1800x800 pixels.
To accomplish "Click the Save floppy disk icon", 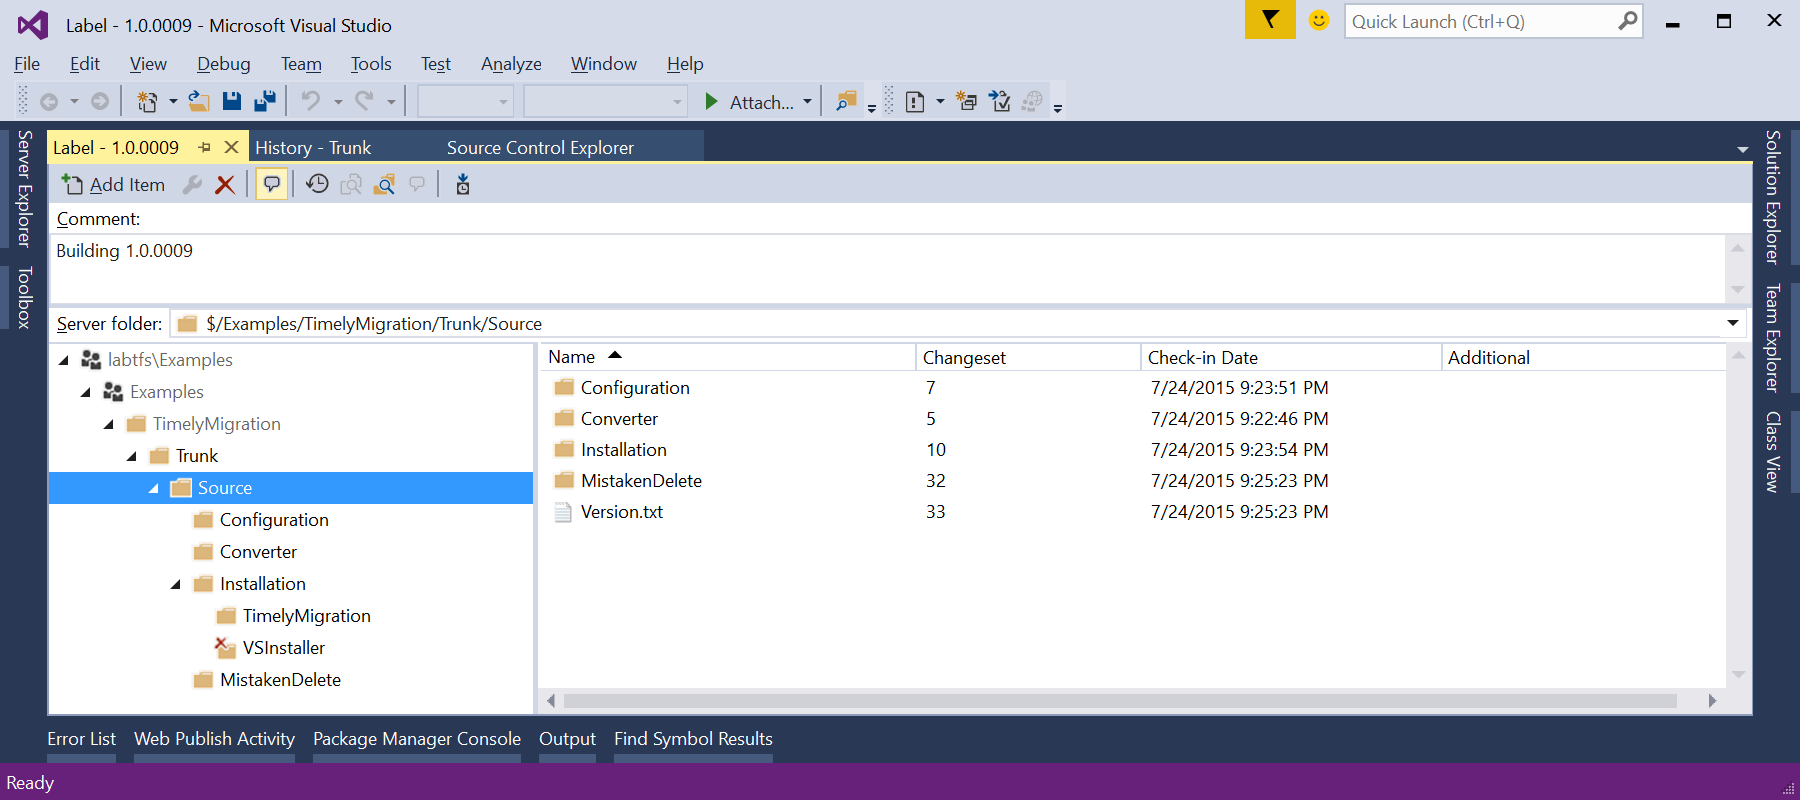I will point(232,101).
